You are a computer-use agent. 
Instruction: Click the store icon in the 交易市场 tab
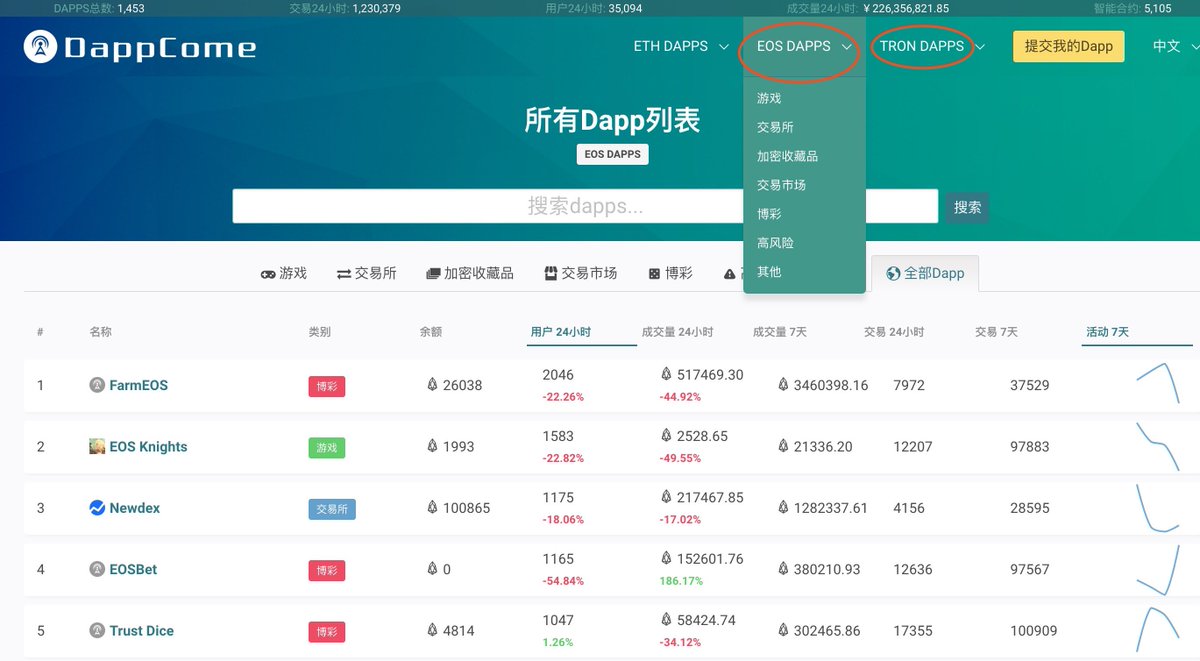pos(551,273)
